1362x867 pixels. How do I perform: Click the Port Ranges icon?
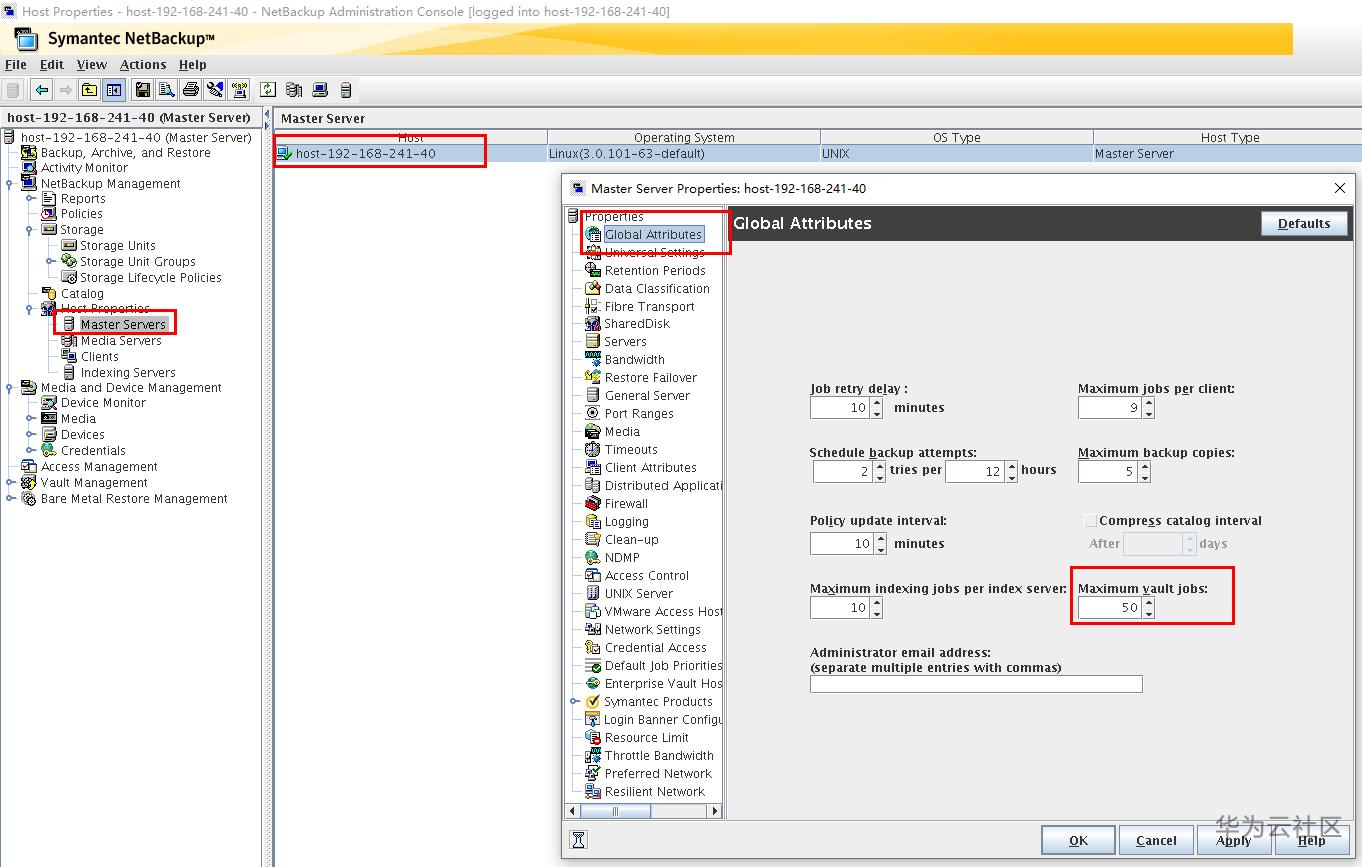coord(593,414)
